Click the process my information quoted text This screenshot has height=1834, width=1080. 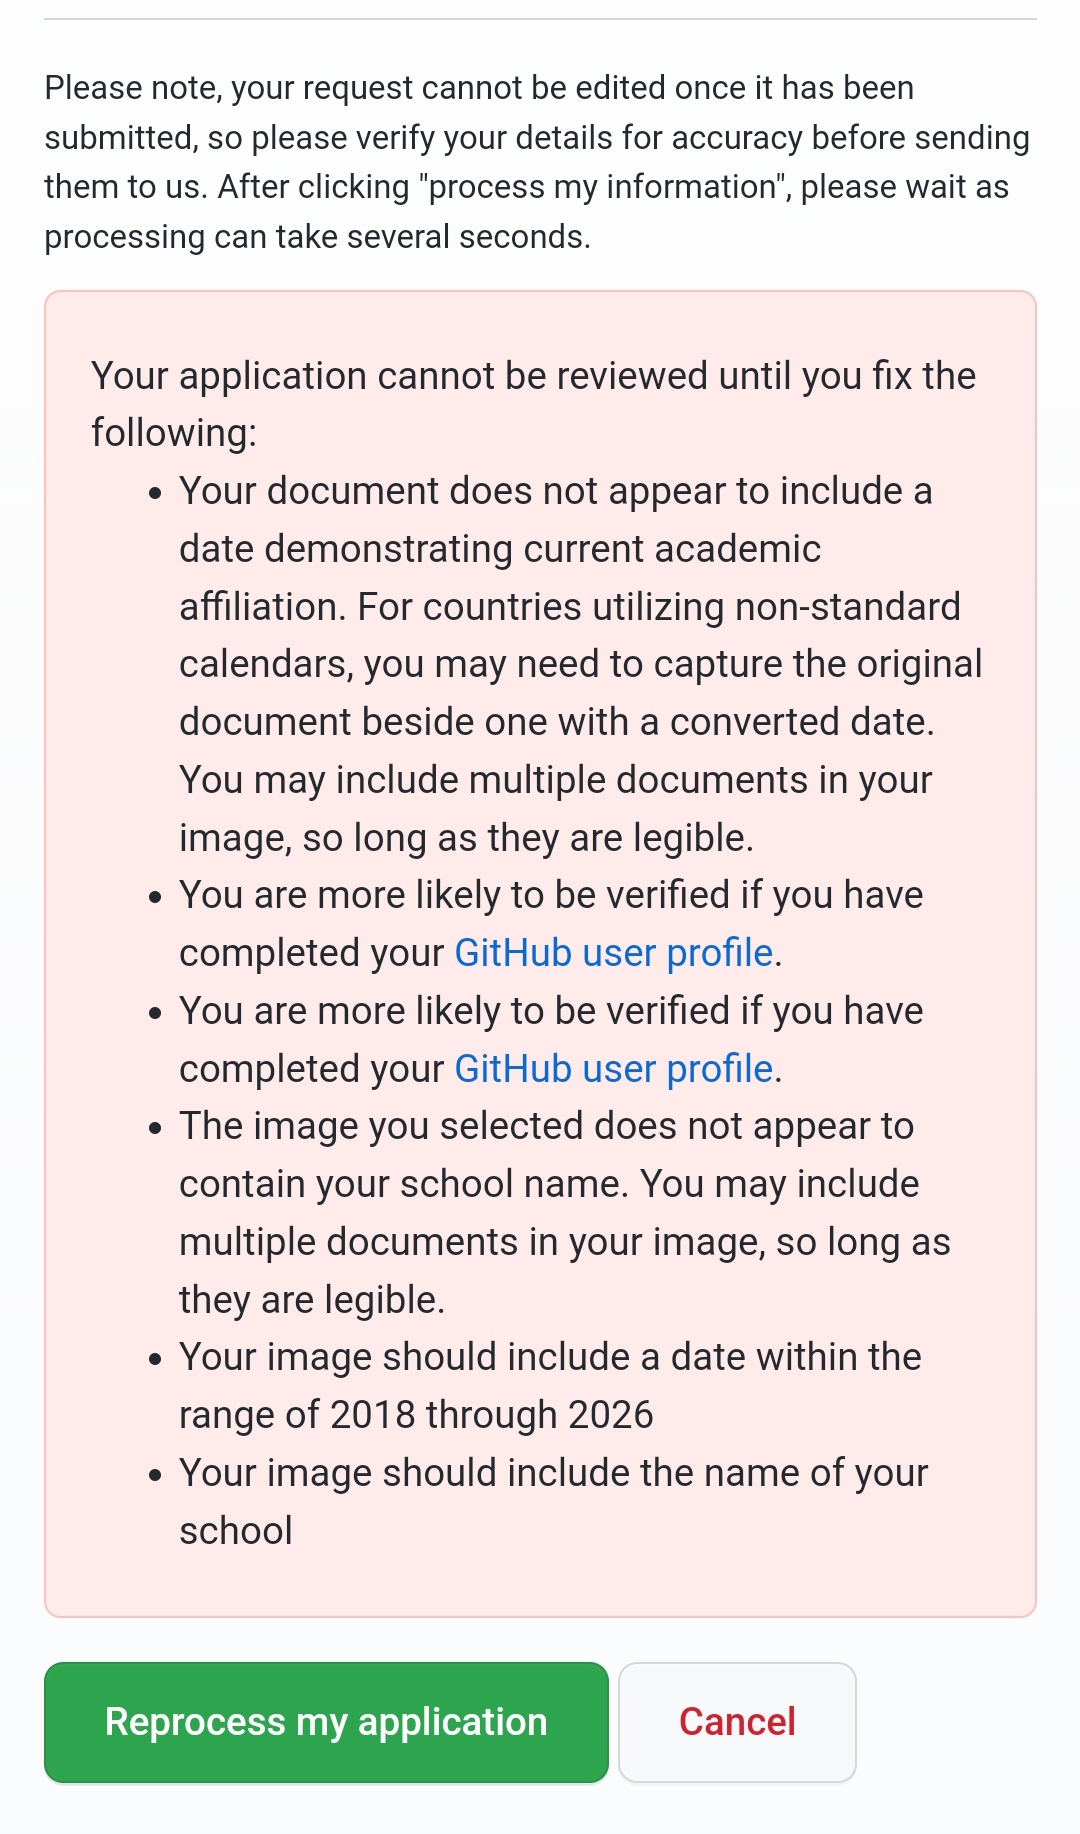click(604, 186)
